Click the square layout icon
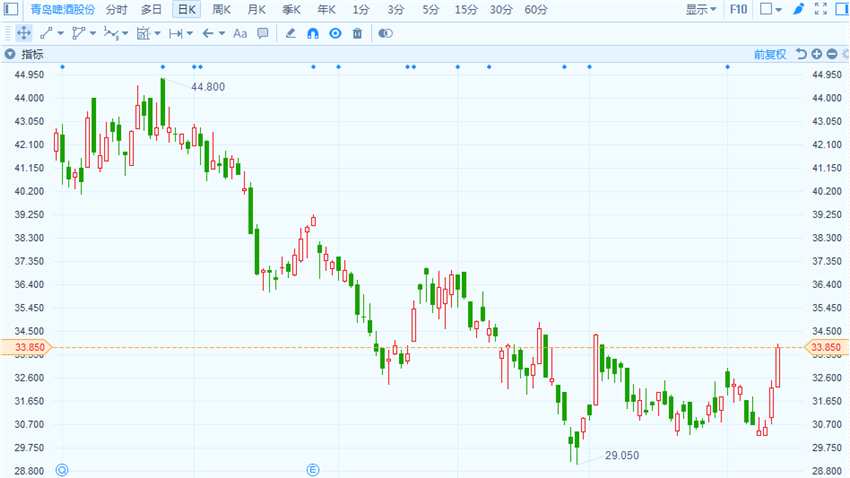 coord(766,9)
